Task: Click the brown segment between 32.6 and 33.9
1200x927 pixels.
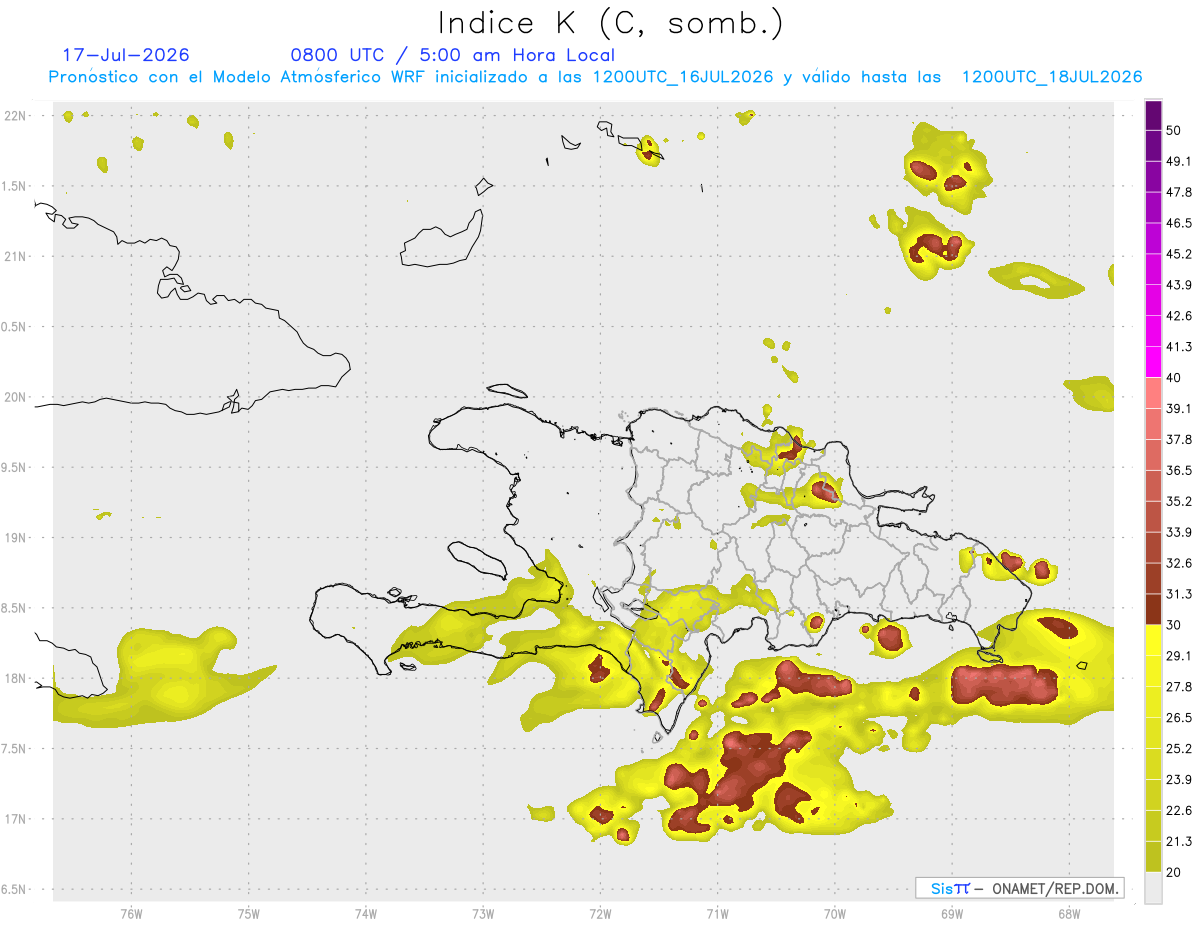Action: [1153, 547]
